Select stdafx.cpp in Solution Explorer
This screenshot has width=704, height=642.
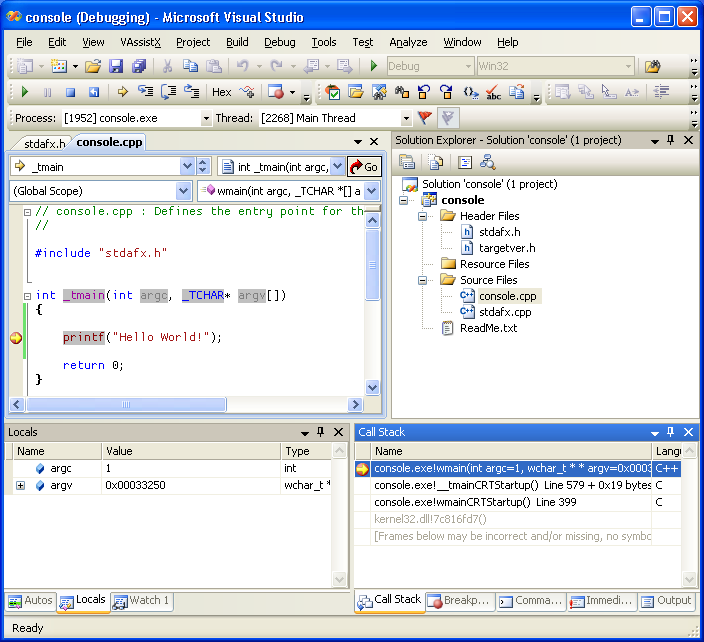(x=505, y=312)
